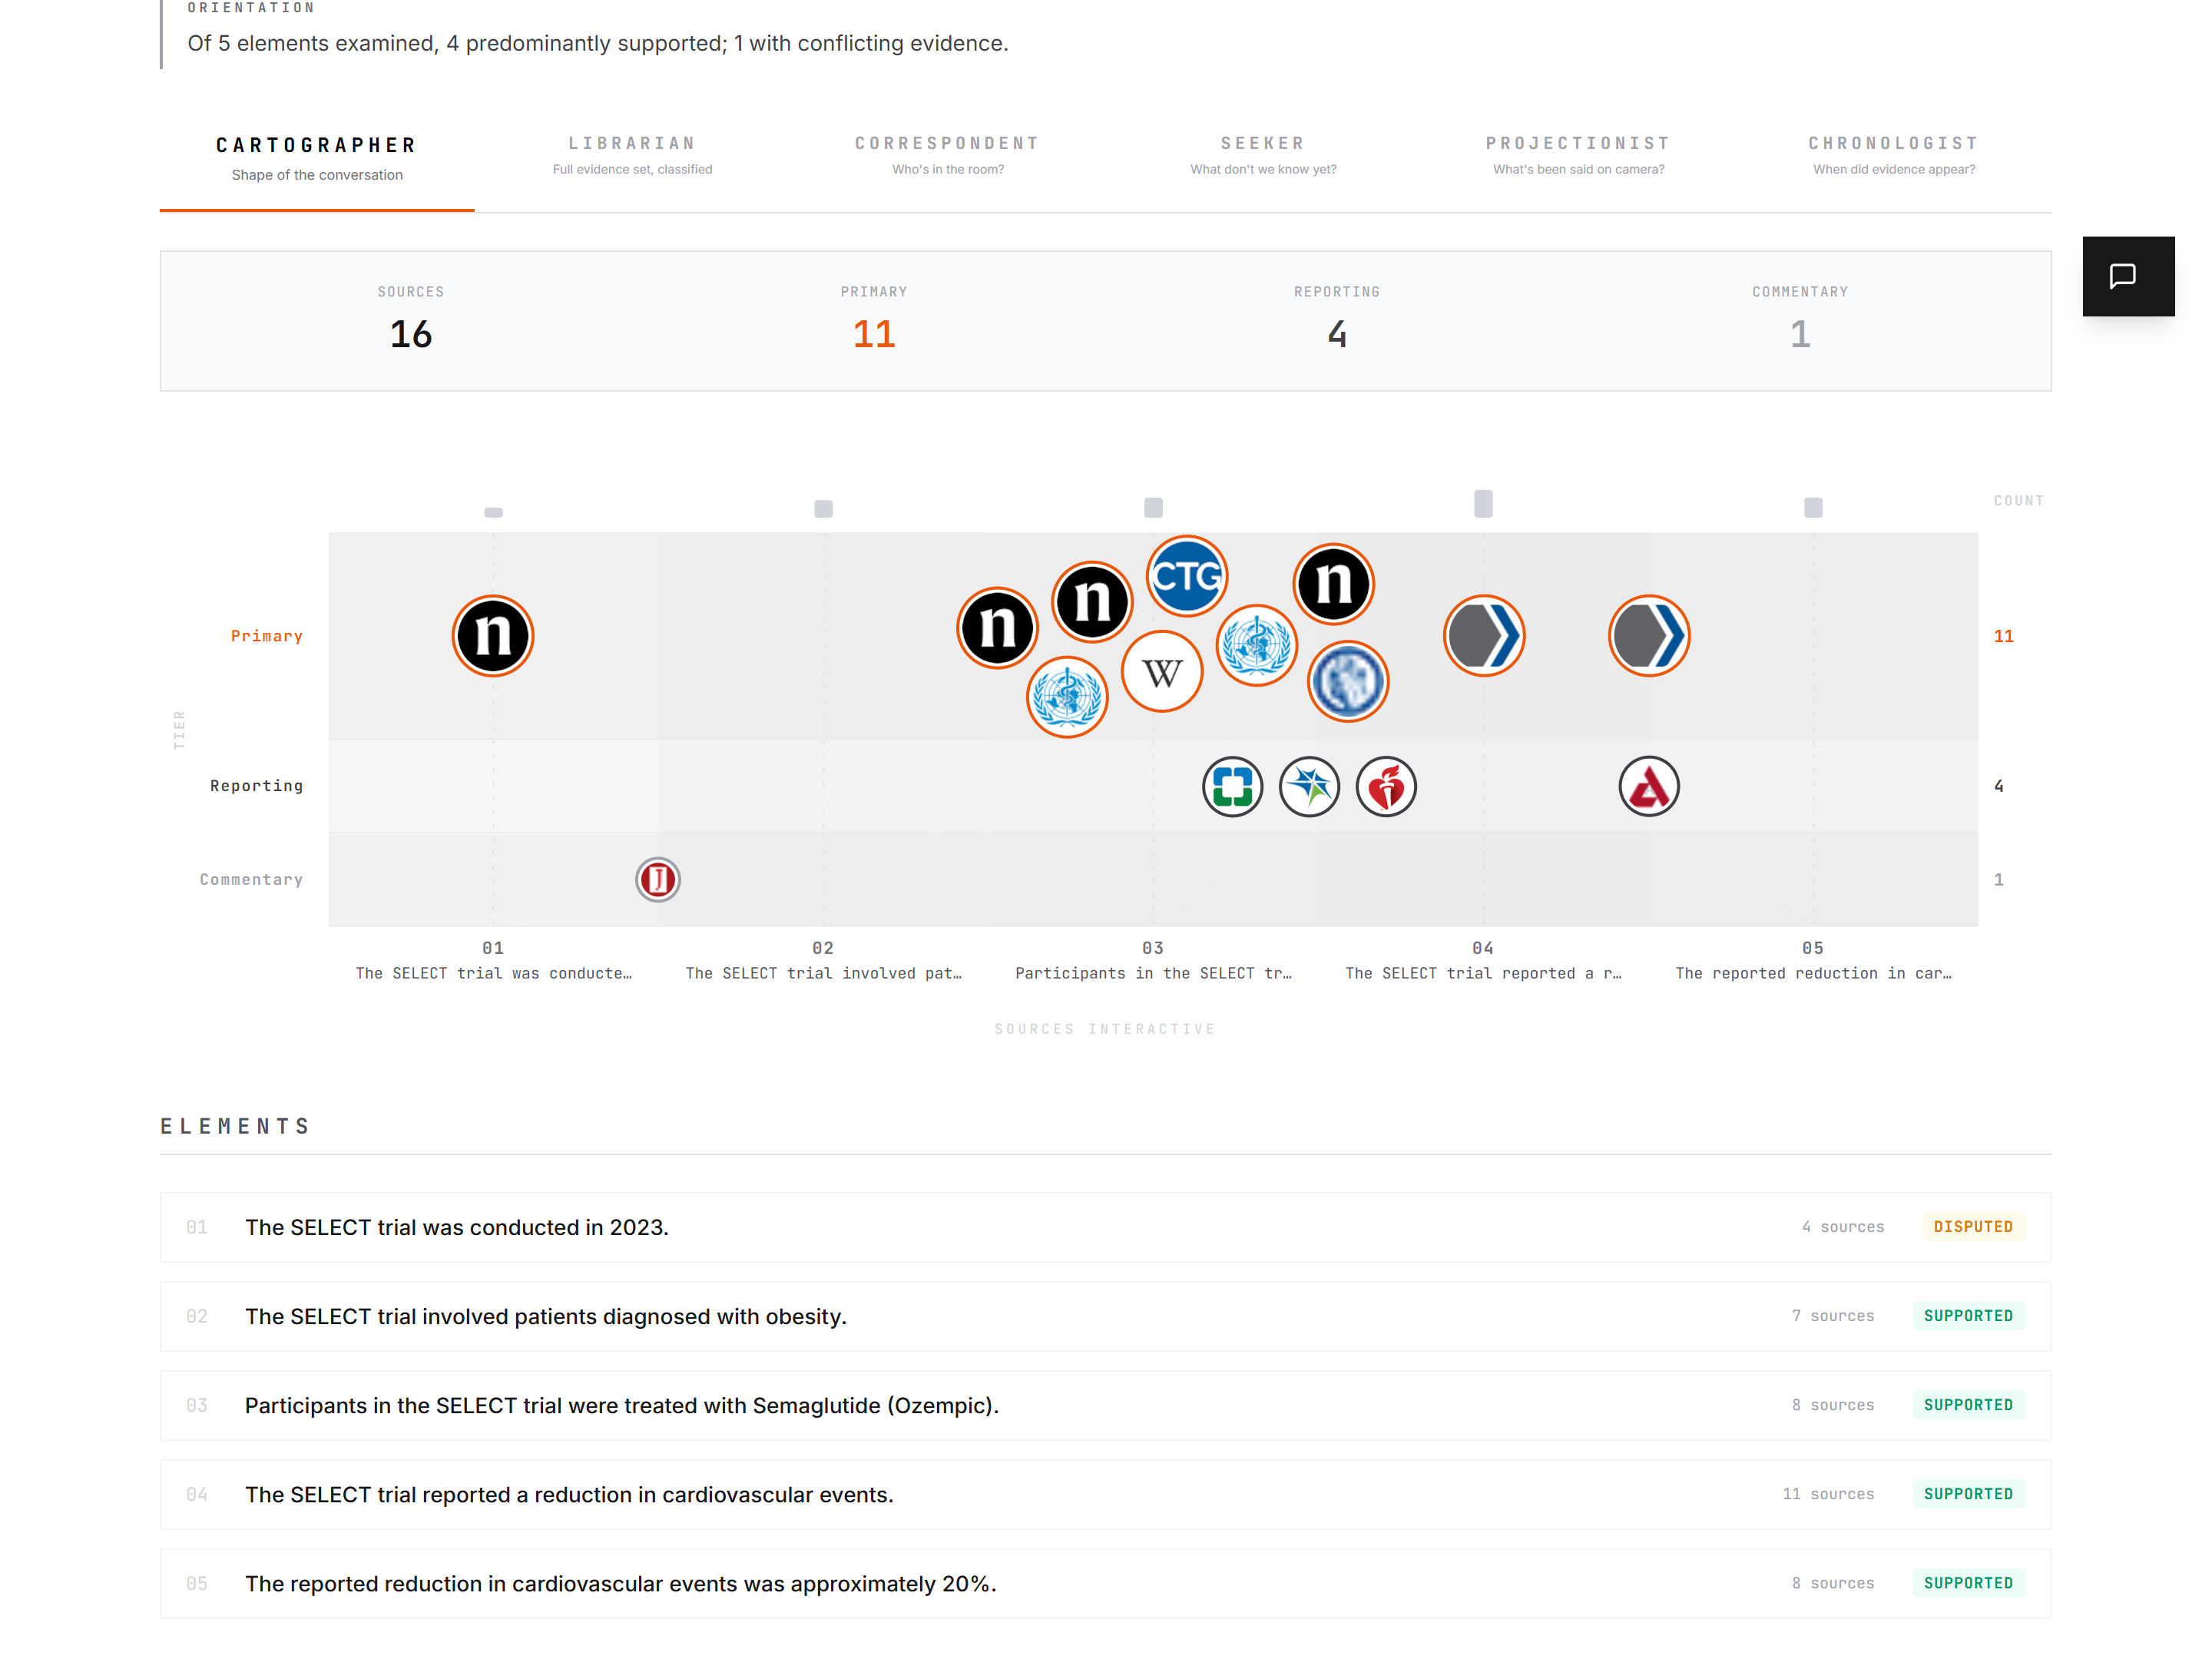Click the Sources total '16'

[x=411, y=334]
